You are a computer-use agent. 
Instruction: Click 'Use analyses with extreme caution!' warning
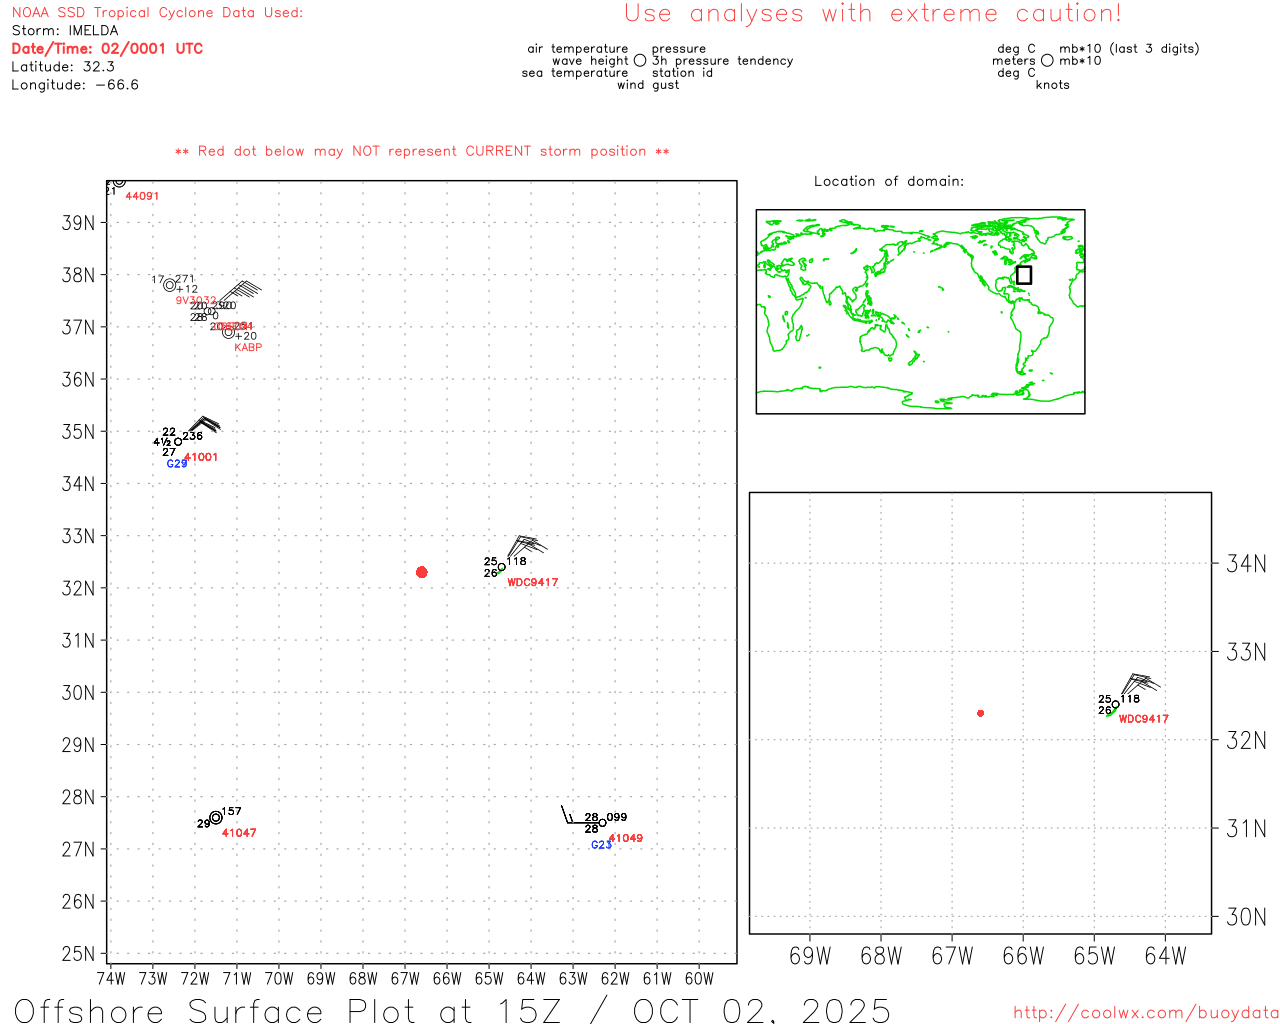873,13
